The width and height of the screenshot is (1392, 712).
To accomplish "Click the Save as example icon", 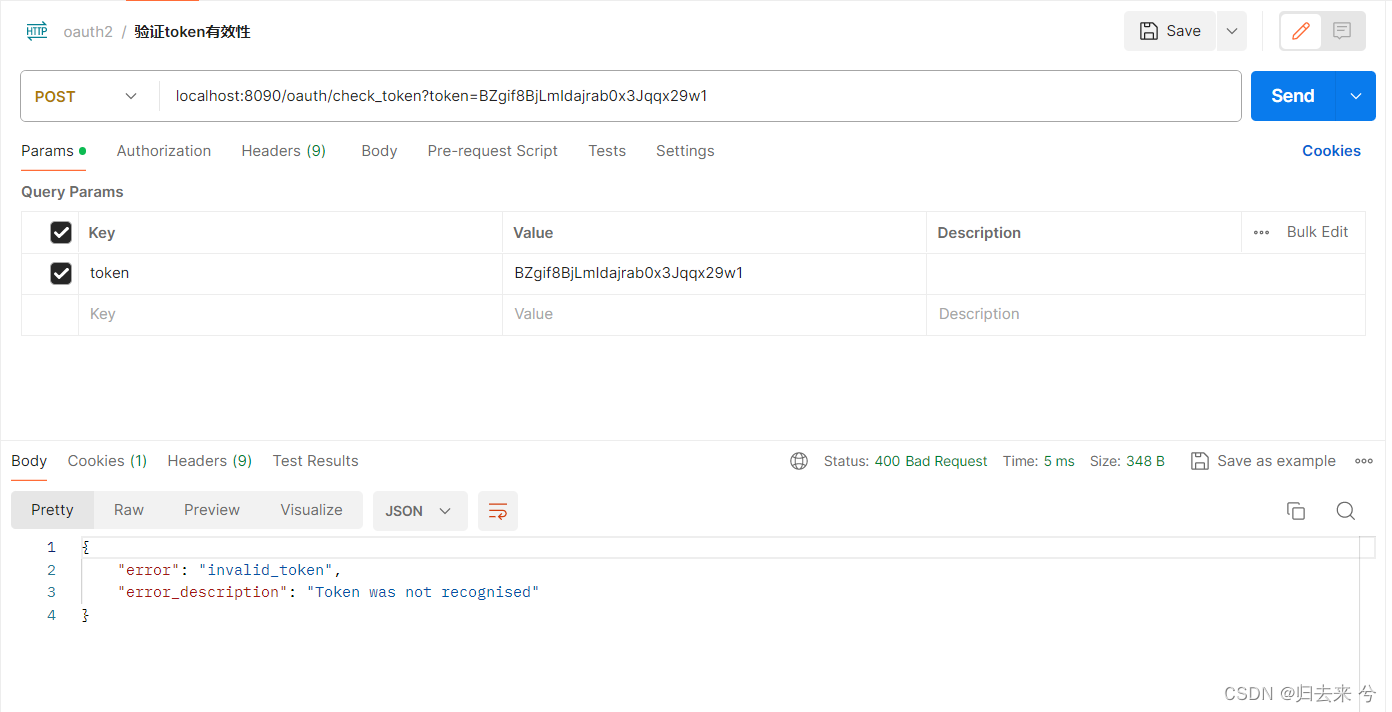I will [1199, 461].
